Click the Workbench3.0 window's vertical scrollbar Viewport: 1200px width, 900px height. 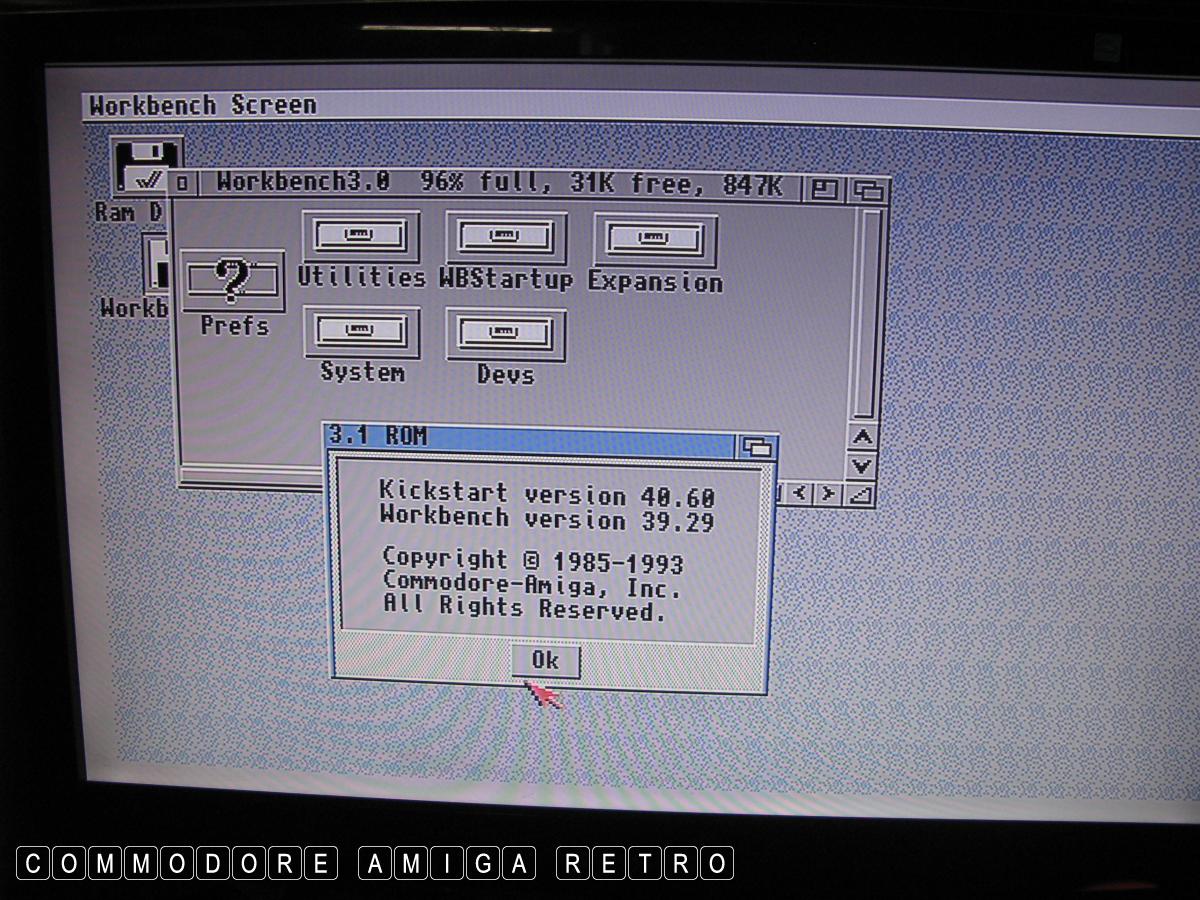(x=870, y=310)
